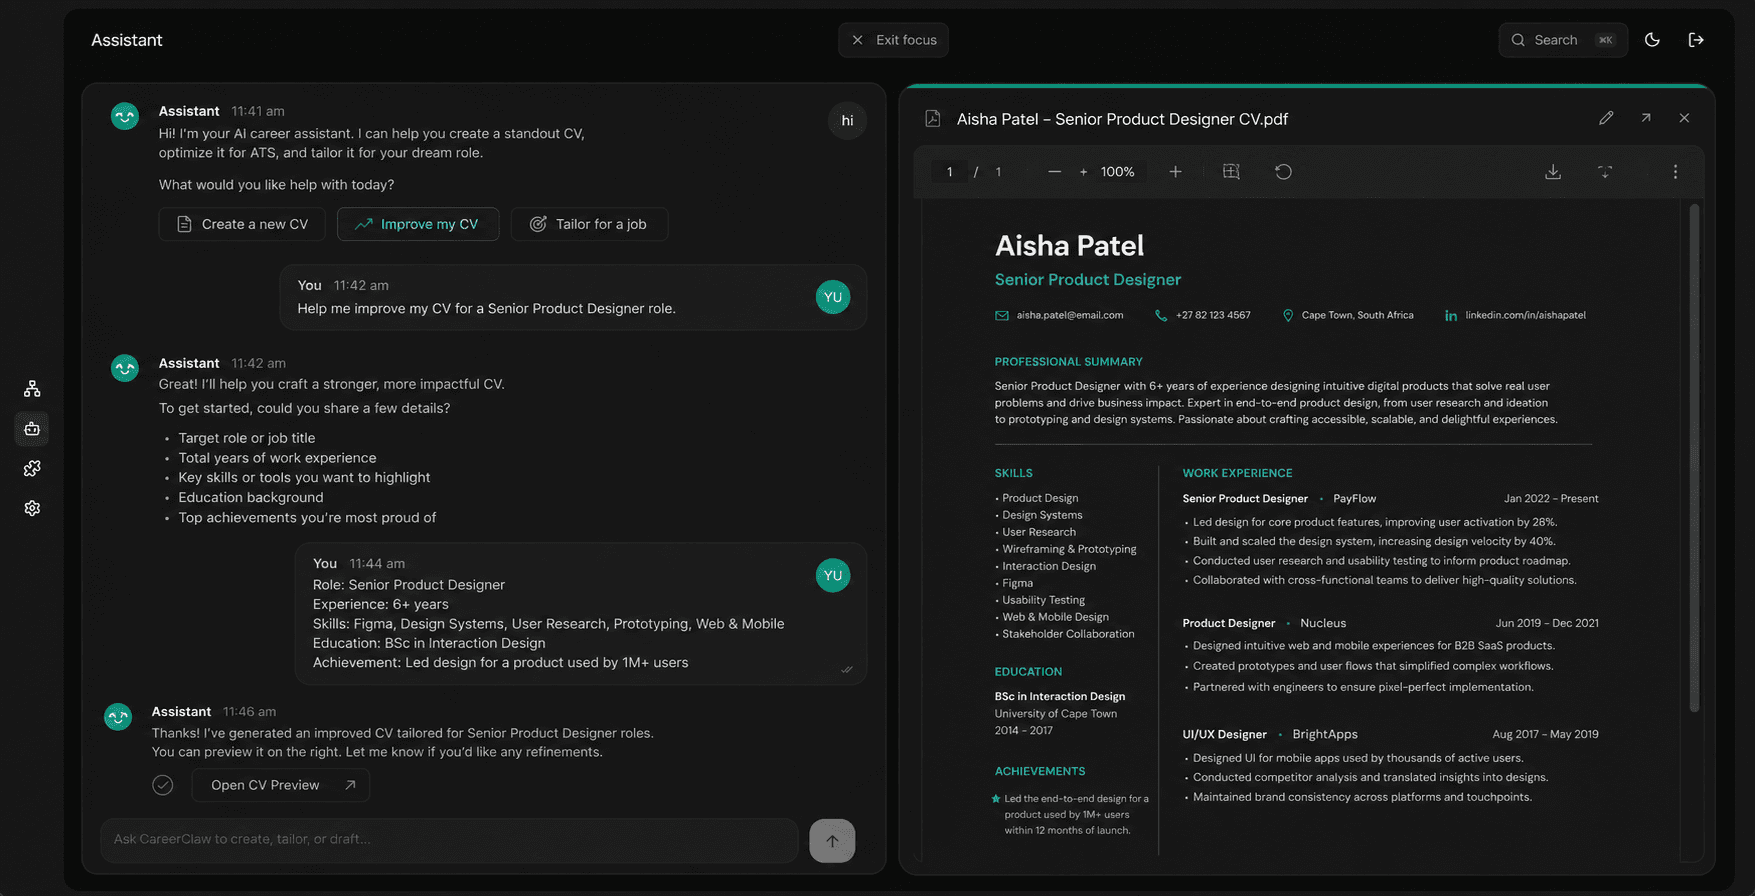The height and width of the screenshot is (896, 1755).
Task: Open the network hierarchy sidebar icon
Action: (x=32, y=389)
